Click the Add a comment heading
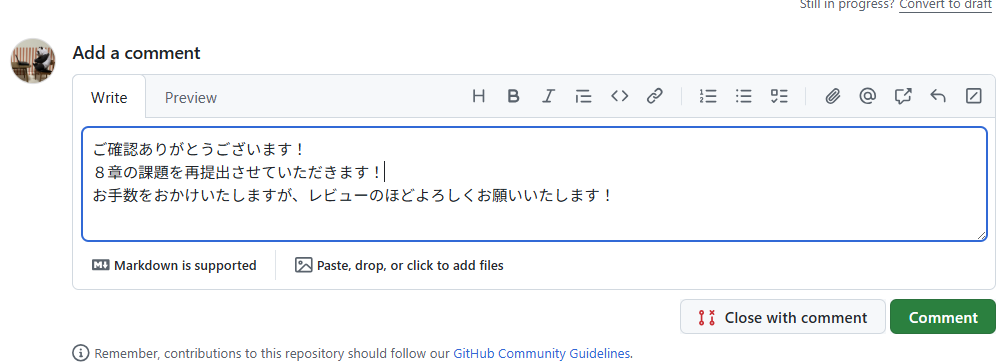Viewport: 1003px width, 362px height. [136, 52]
